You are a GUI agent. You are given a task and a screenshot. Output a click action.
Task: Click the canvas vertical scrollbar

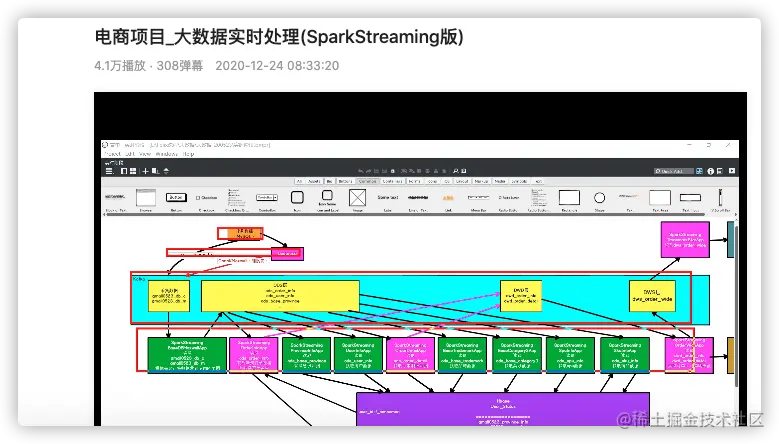(x=736, y=305)
